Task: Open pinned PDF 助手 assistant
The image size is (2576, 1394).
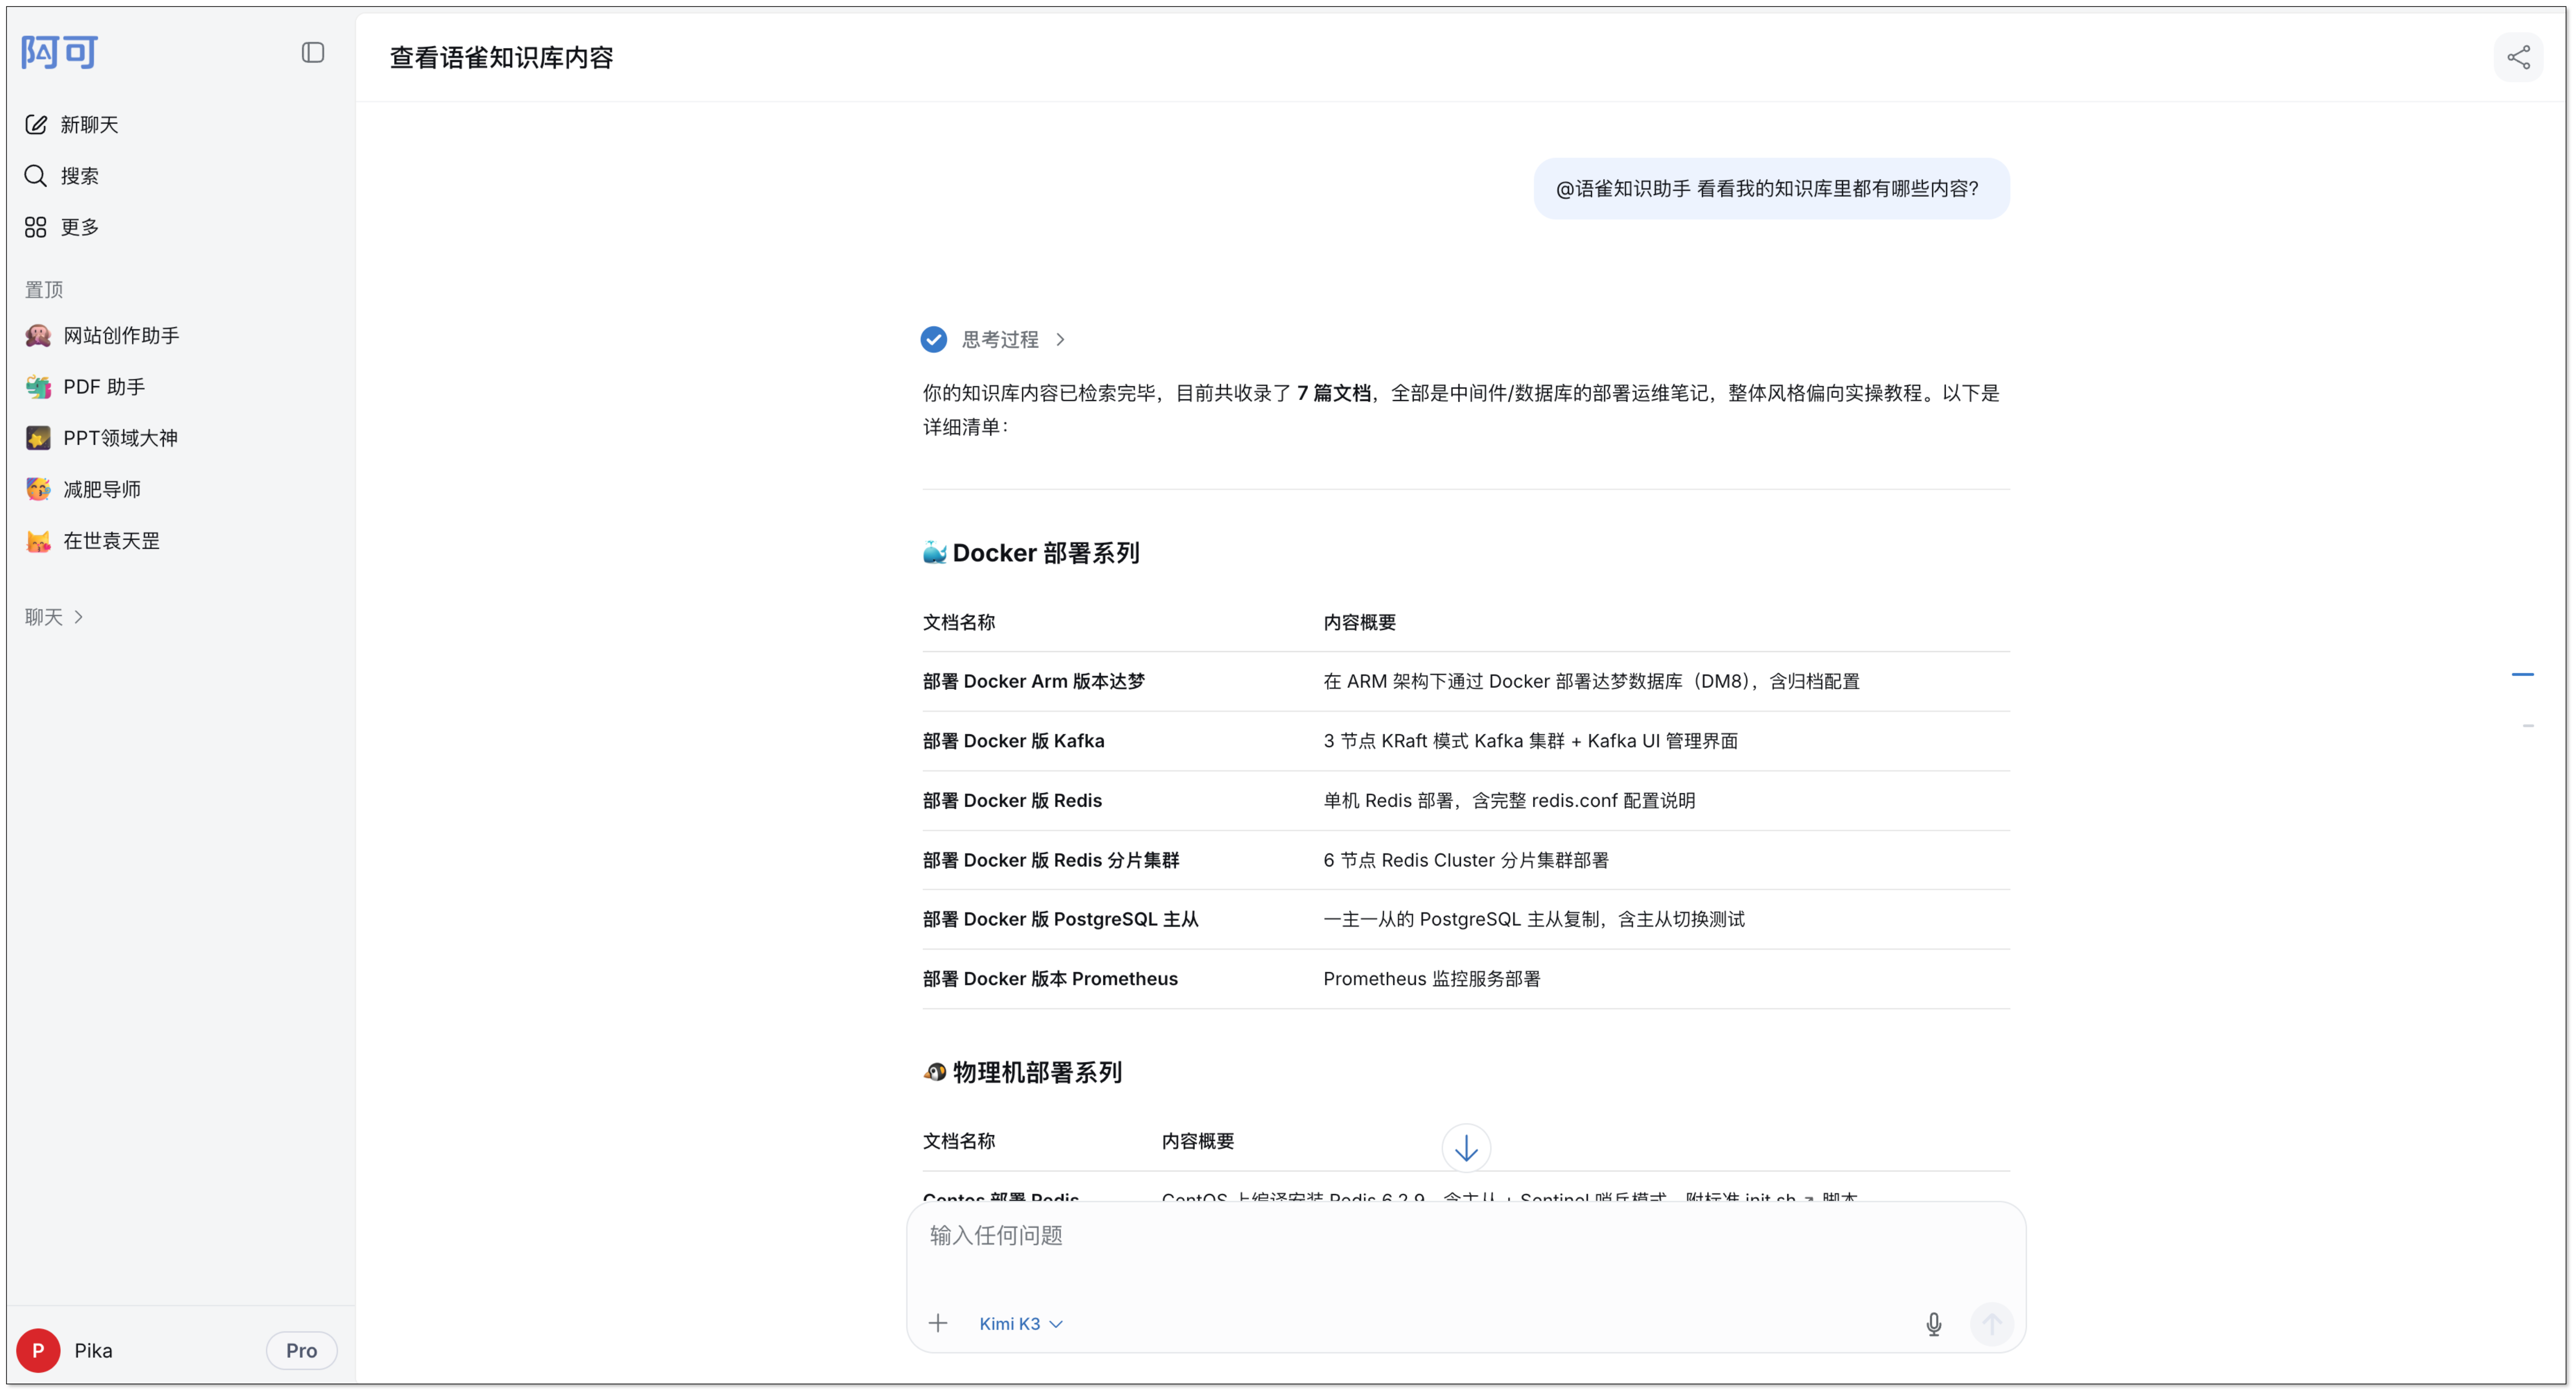Action: pyautogui.click(x=180, y=387)
